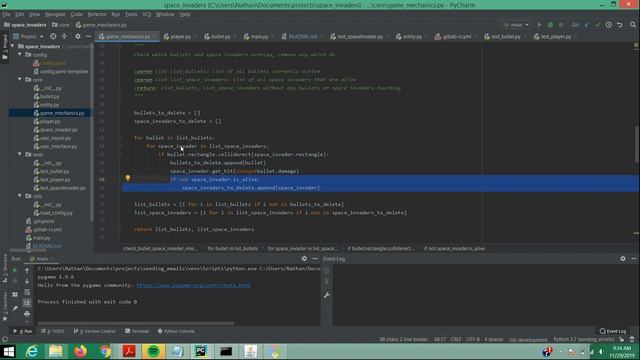This screenshot has height=360, width=640.
Task: Collapse the core folder in the tree
Action: (20, 79)
